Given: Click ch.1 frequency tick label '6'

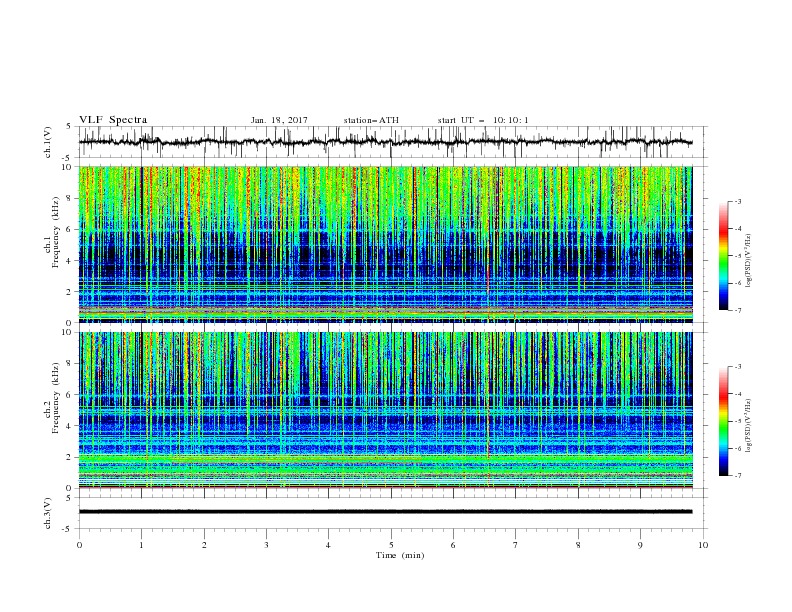Looking at the screenshot, I should (x=69, y=229).
